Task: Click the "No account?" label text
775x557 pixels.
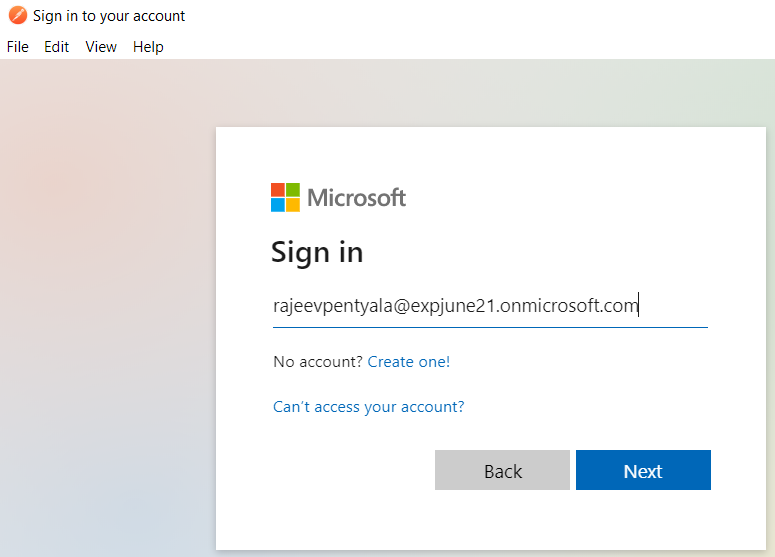Action: coord(318,362)
